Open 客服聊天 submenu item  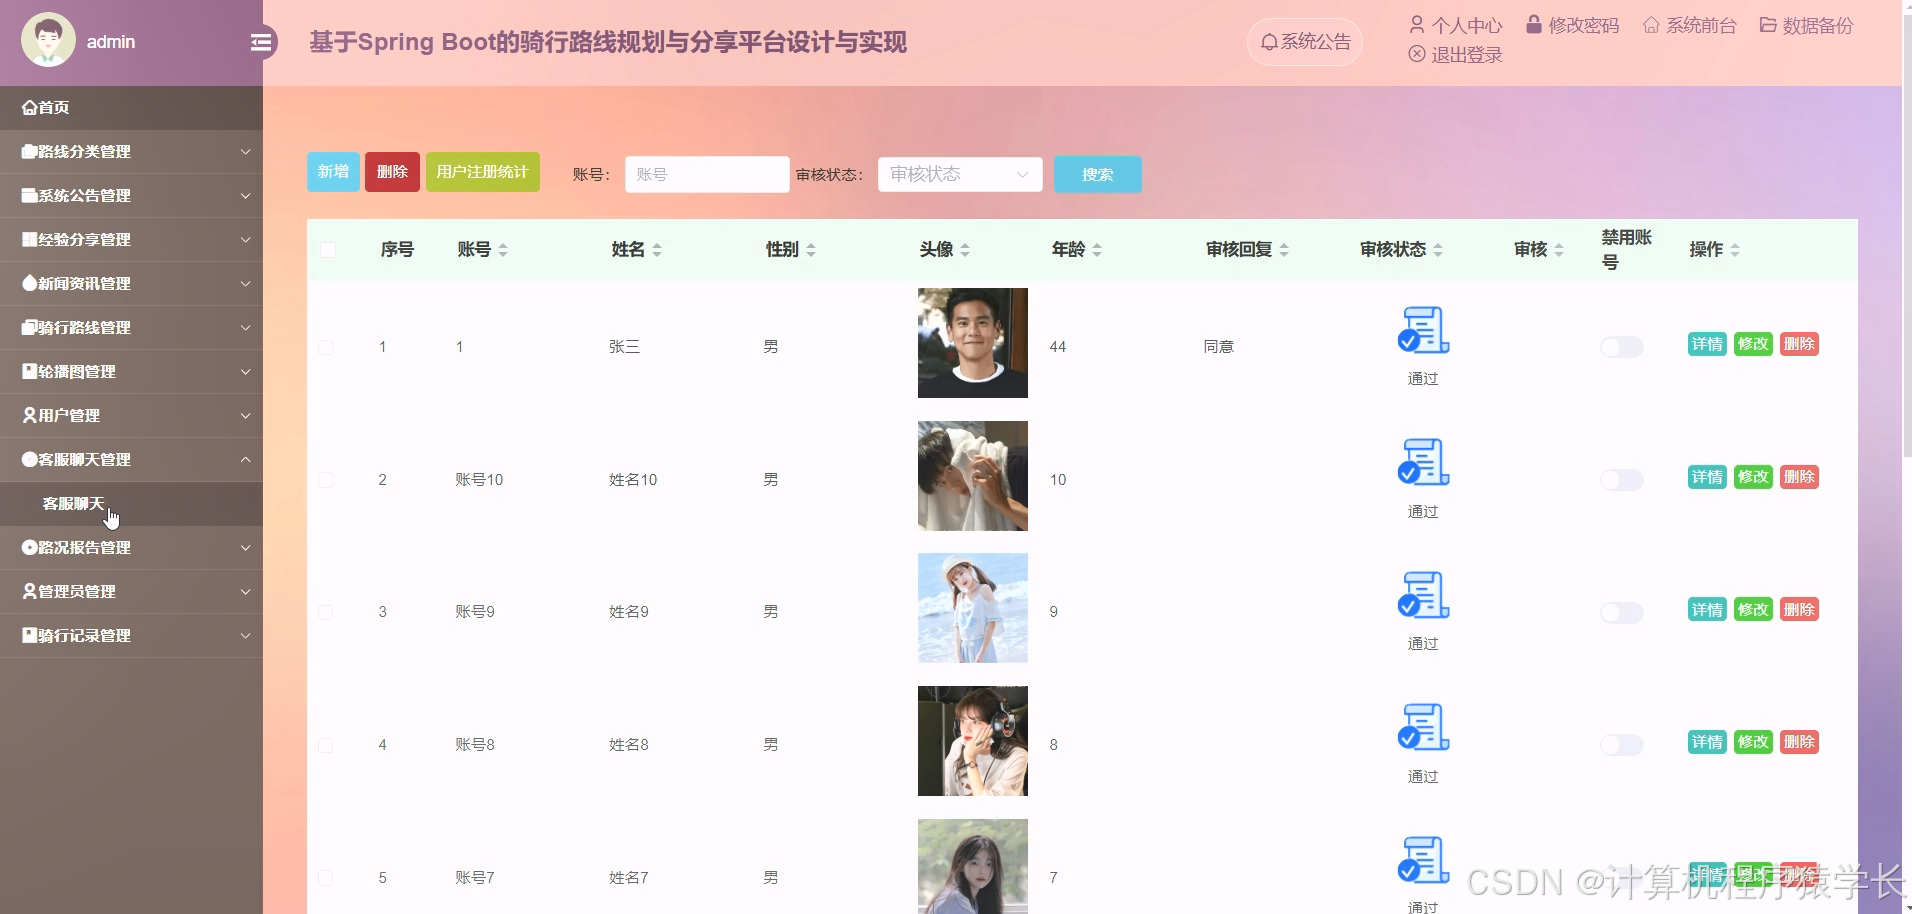(131, 504)
